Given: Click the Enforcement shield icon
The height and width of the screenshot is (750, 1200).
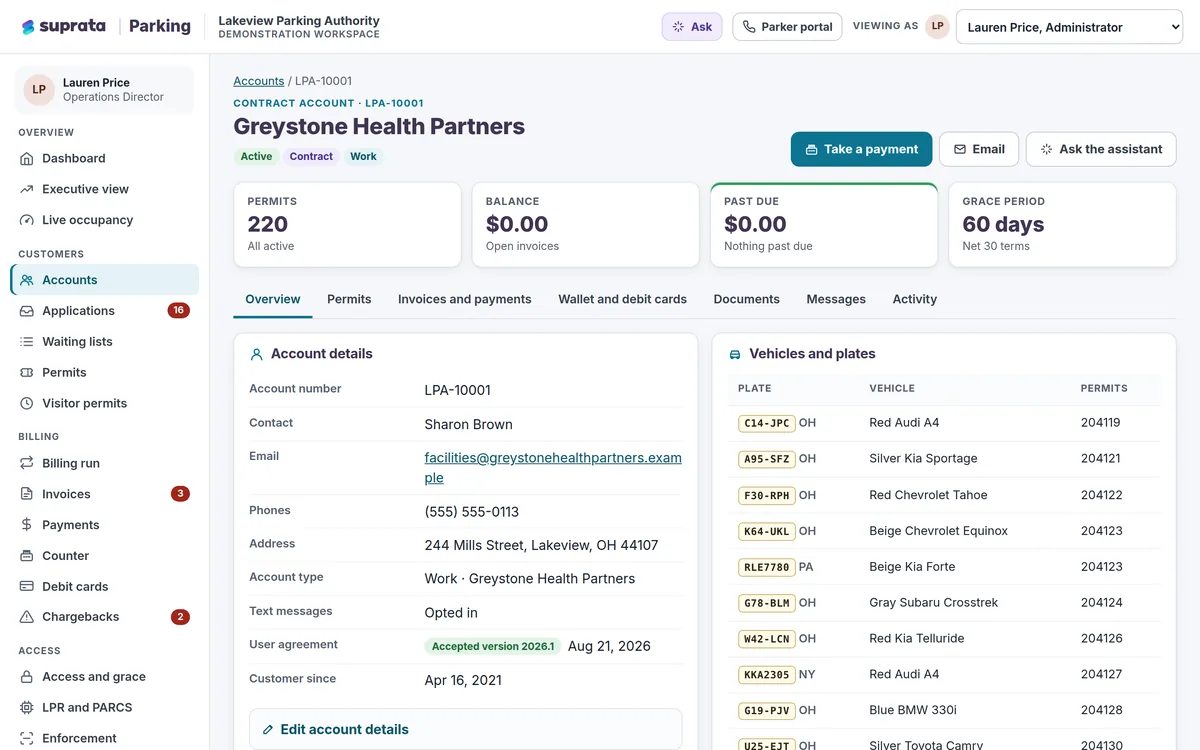Looking at the screenshot, I should (27, 739).
